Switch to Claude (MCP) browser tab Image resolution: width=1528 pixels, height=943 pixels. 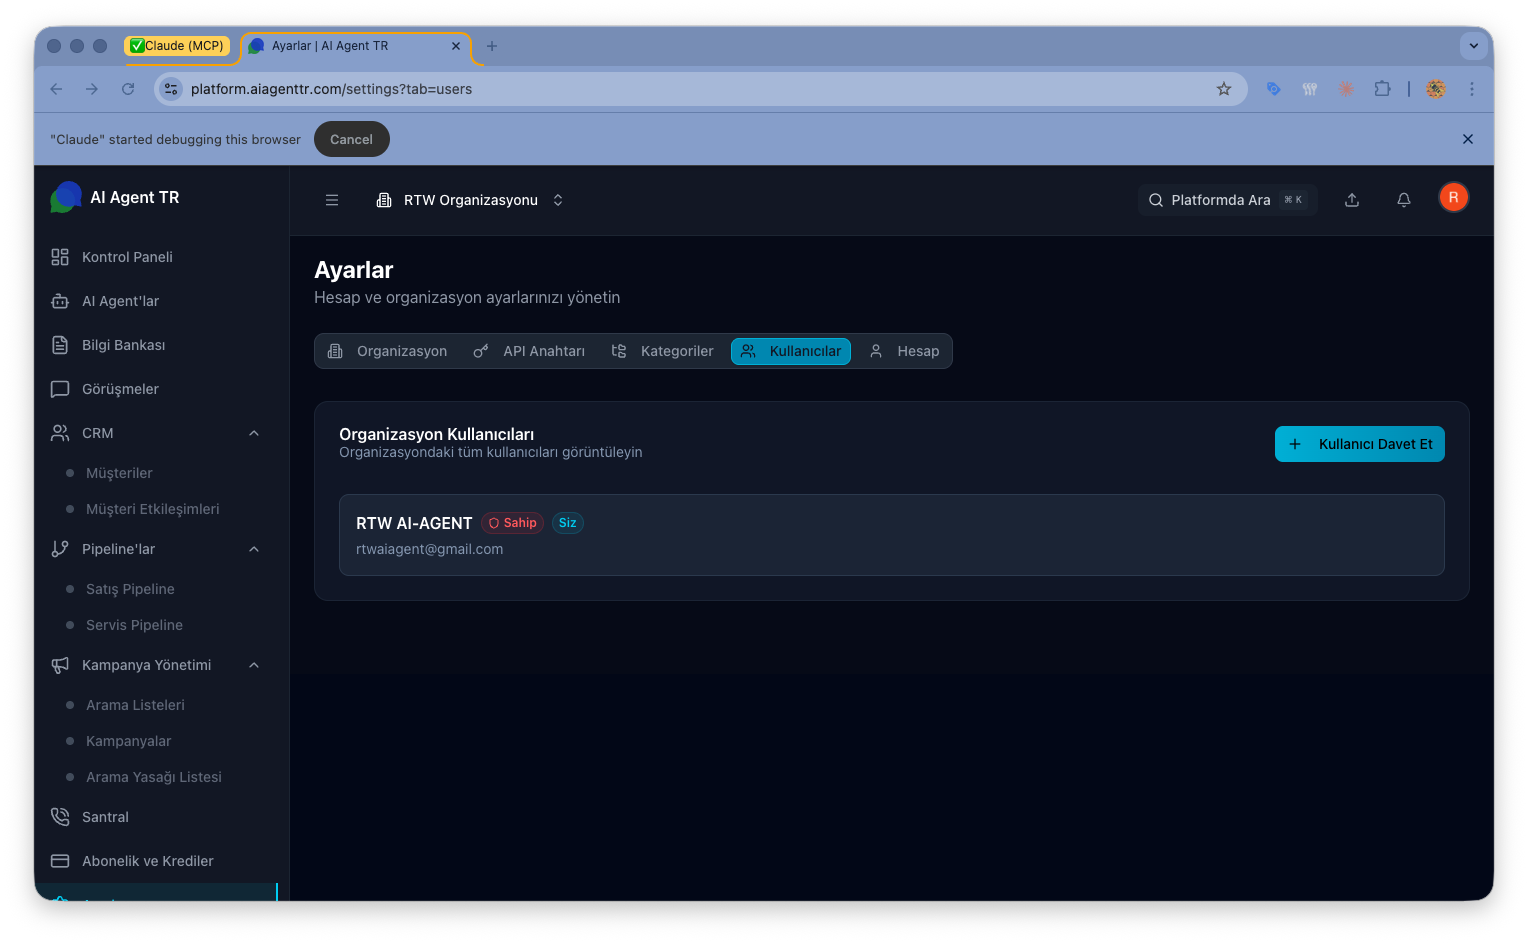tap(177, 46)
